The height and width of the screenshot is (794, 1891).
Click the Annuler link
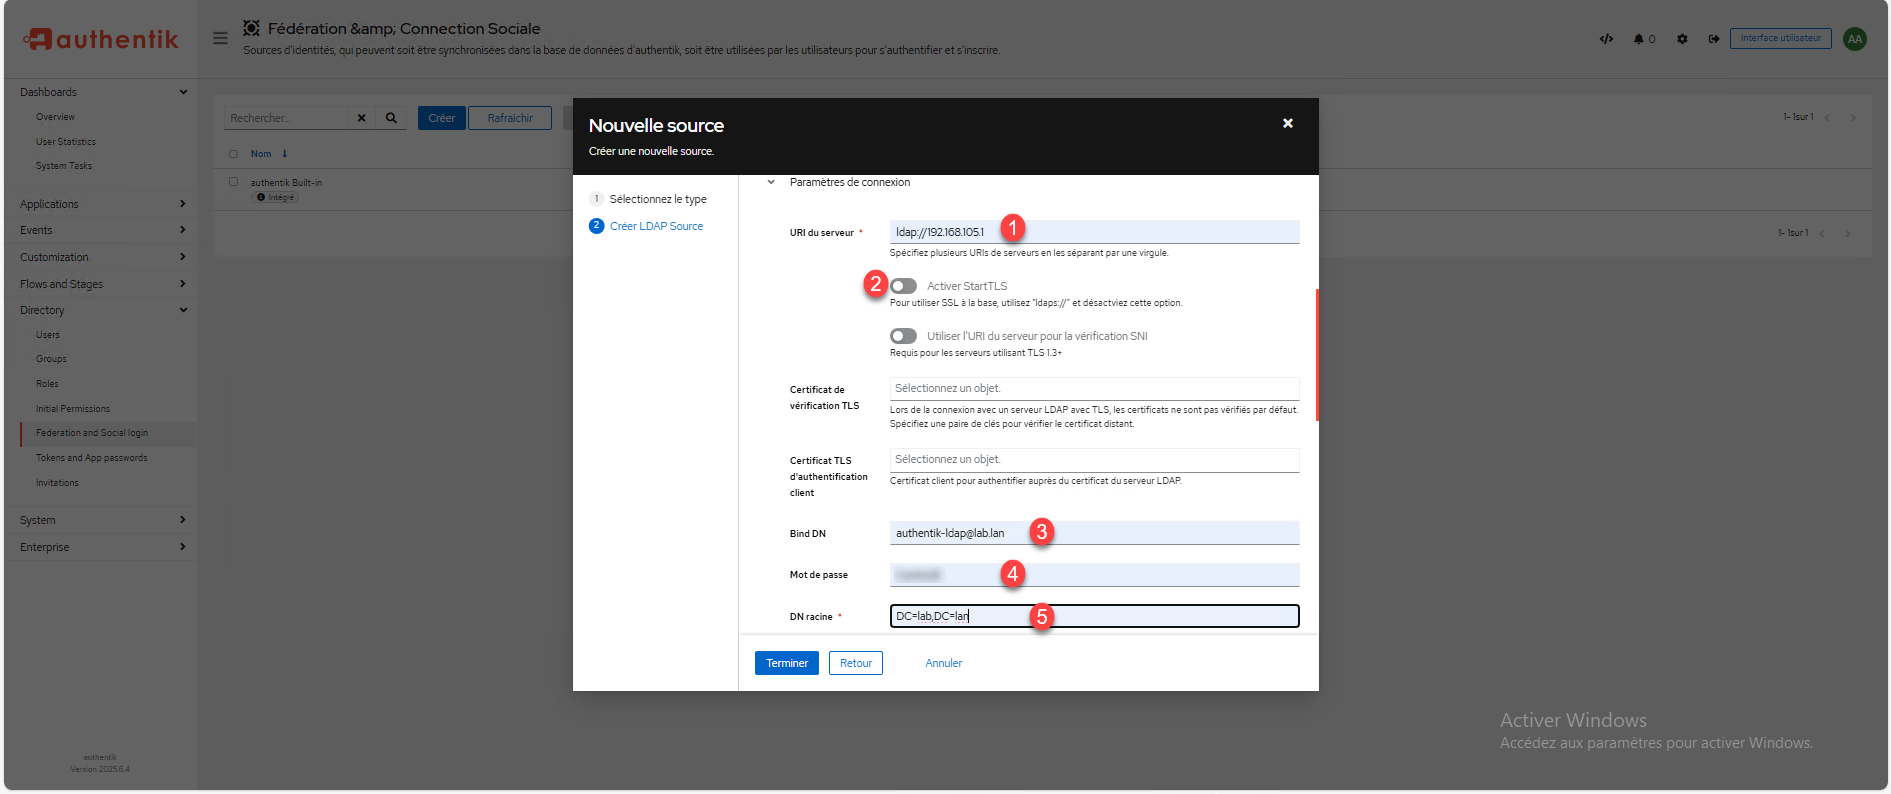[x=943, y=663]
